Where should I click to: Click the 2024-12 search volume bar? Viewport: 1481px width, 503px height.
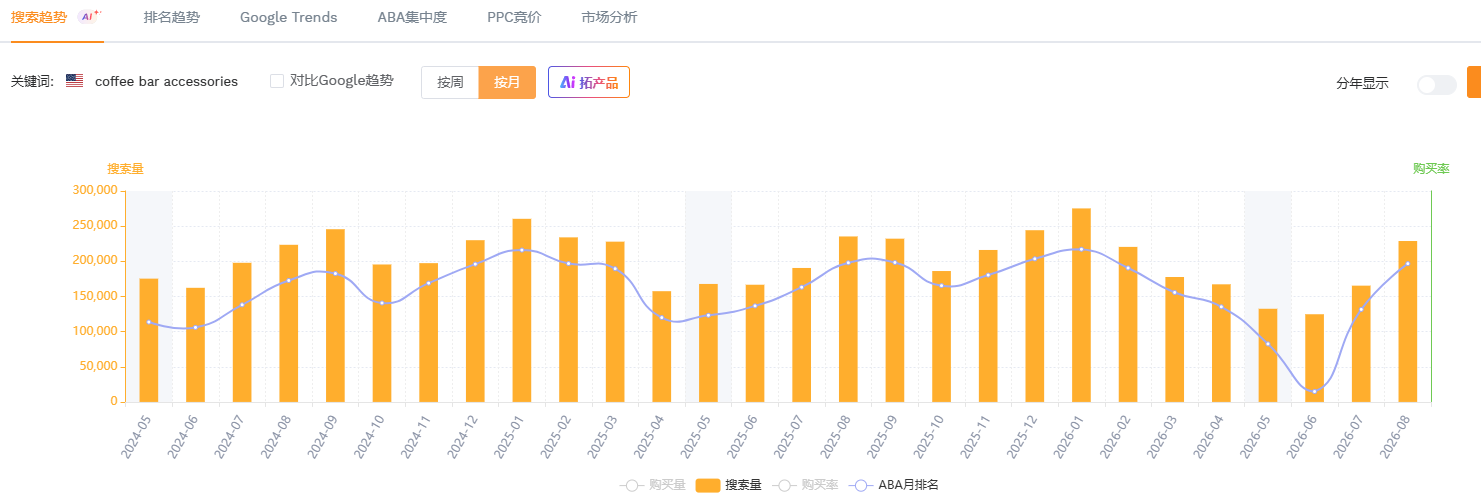(x=475, y=321)
